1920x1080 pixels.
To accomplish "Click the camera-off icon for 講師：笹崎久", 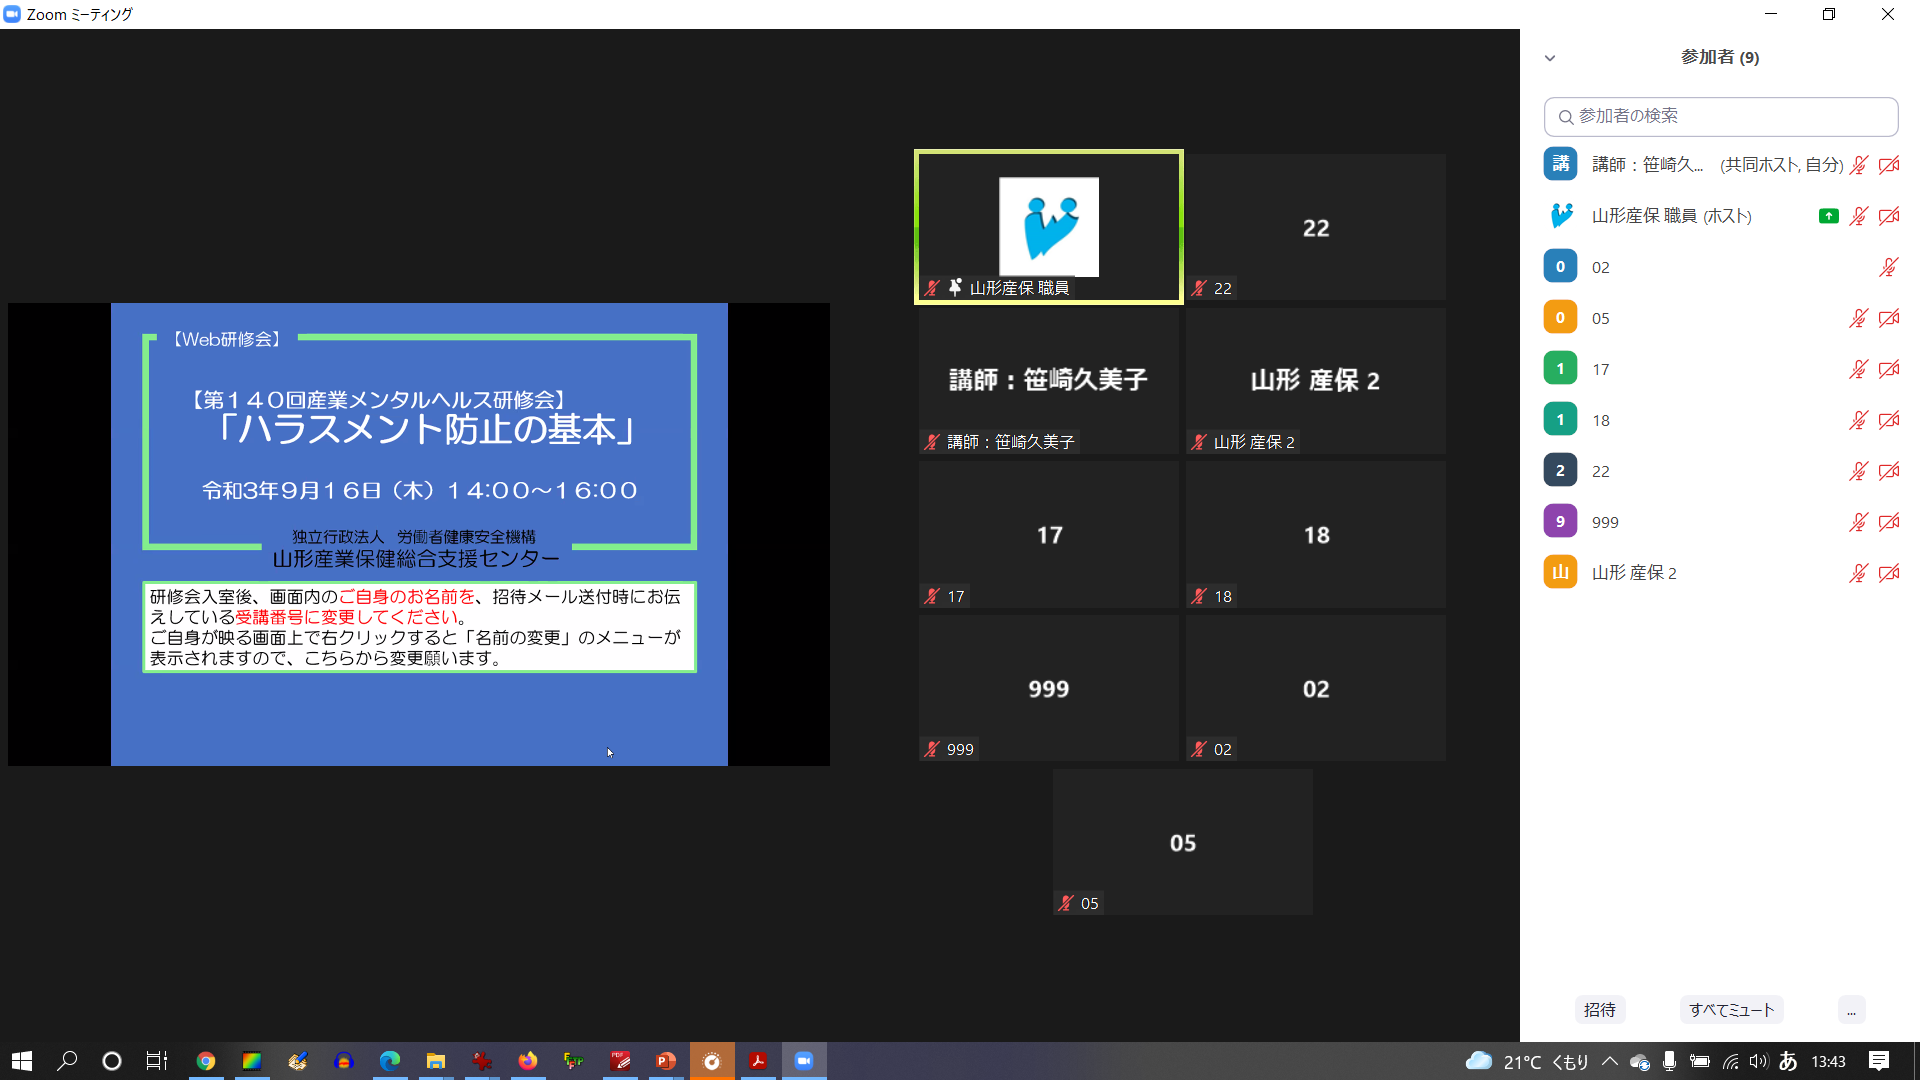I will 1889,165.
